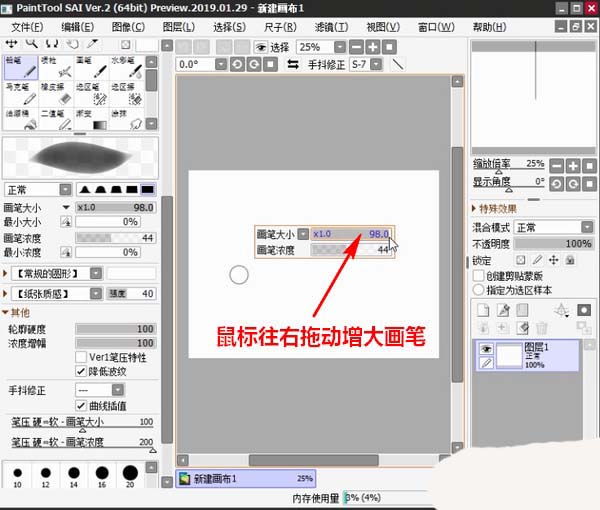Viewport: 600px width, 510px height.
Task: Enable Ver1笔压特性 checkbox
Action: click(81, 357)
